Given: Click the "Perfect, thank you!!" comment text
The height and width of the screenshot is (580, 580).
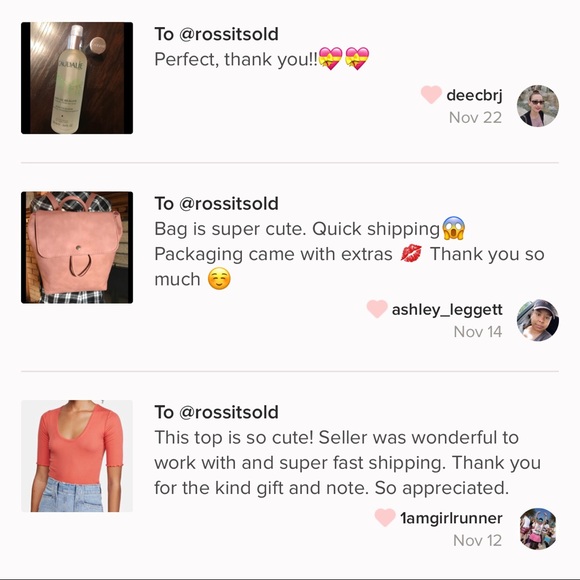Looking at the screenshot, I should pyautogui.click(x=262, y=59).
